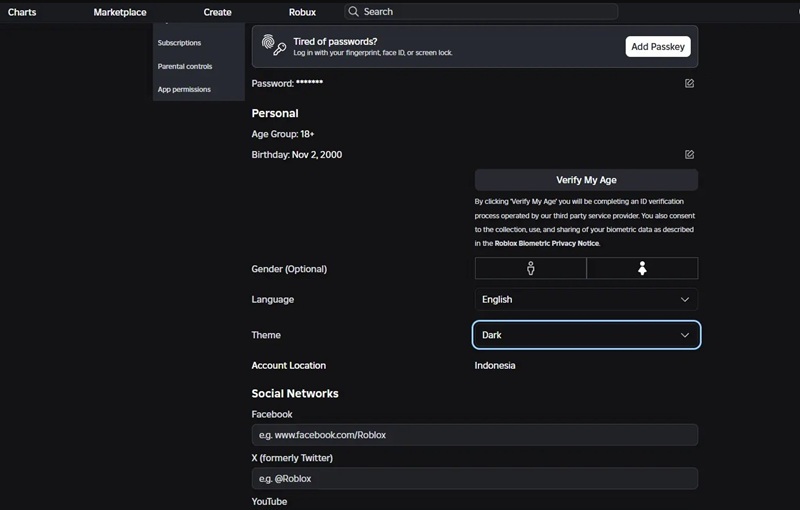Select the male gender icon option
This screenshot has height=510, width=800.
[x=530, y=268]
